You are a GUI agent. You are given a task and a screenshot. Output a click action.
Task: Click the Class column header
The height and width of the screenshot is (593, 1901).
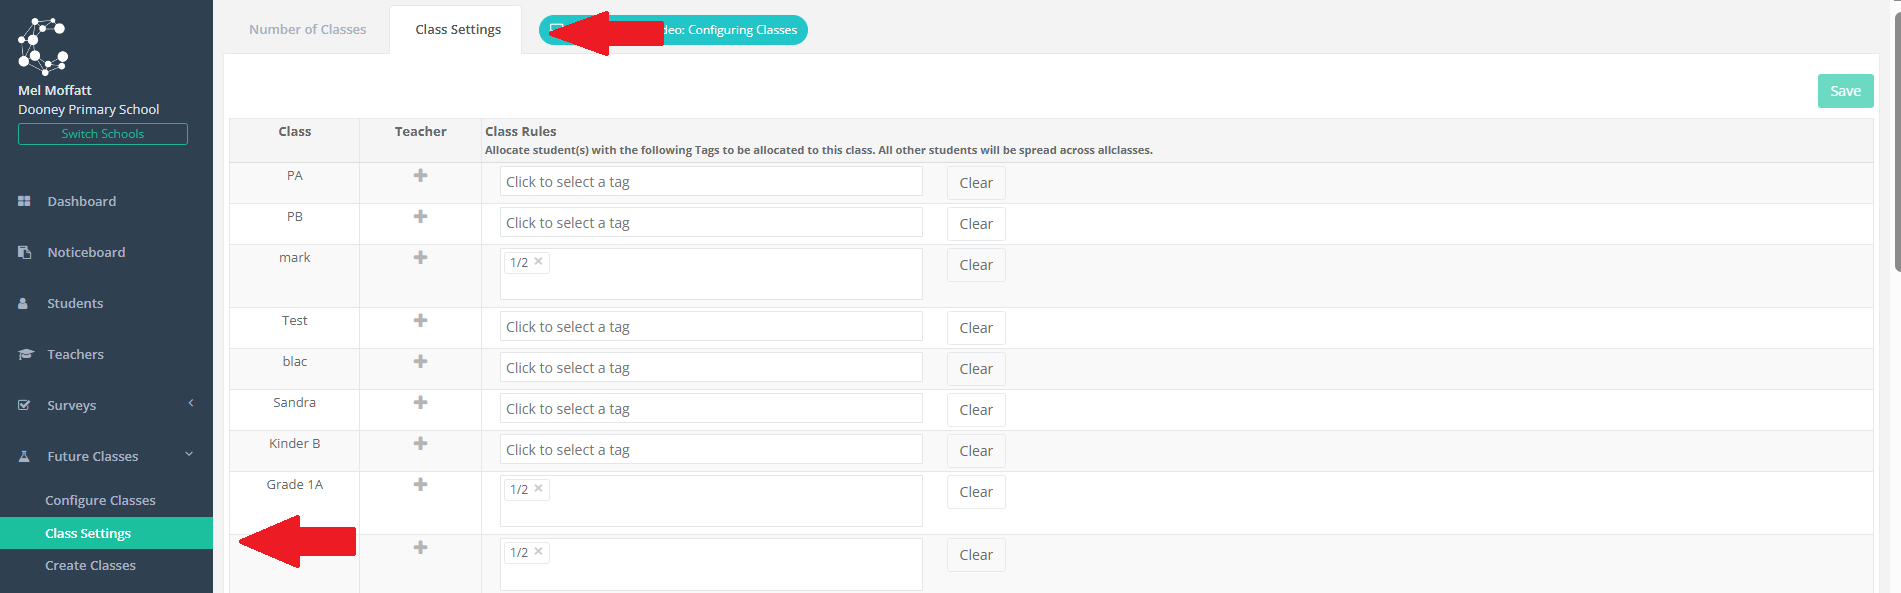(x=295, y=131)
